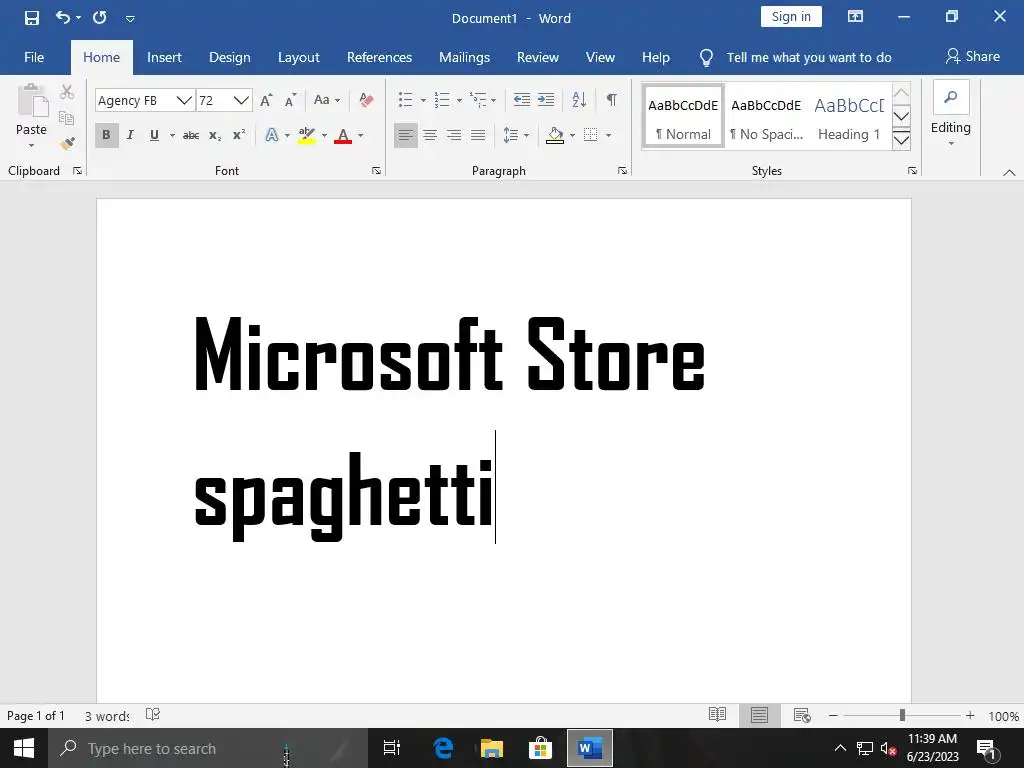Open Read Mode view in status bar
This screenshot has width=1024, height=768.
click(717, 715)
